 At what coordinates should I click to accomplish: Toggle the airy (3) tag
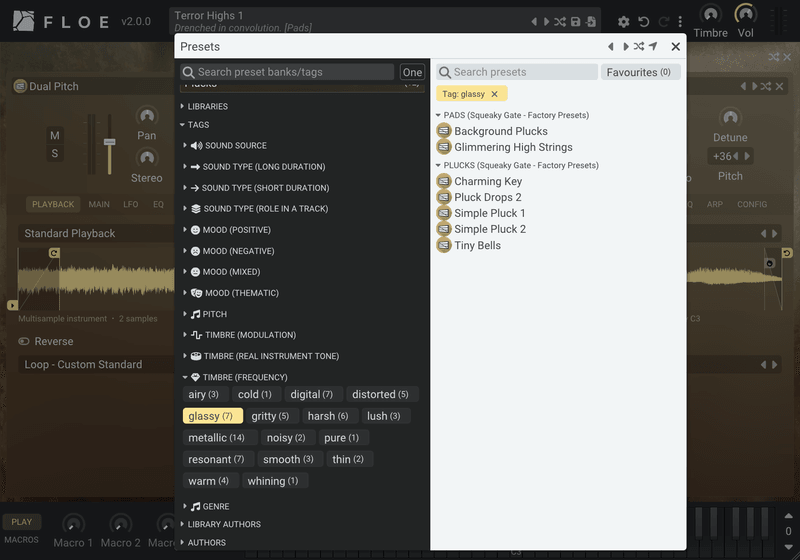204,394
